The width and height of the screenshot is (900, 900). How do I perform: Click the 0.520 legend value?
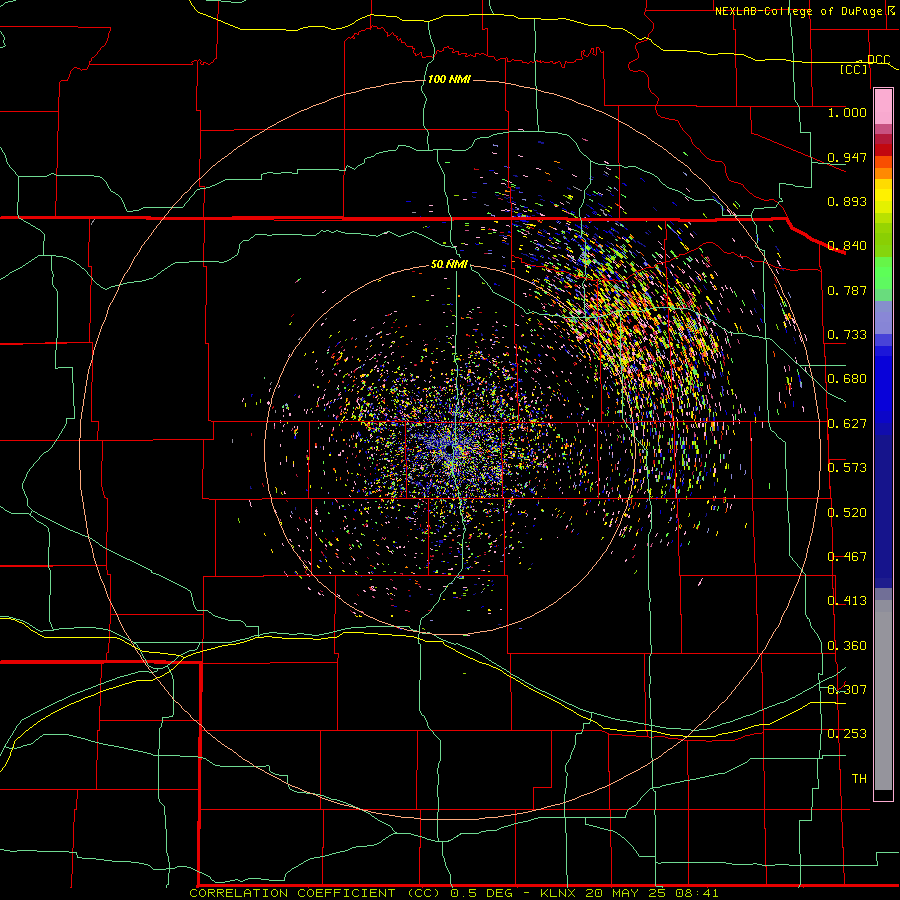[x=847, y=513]
